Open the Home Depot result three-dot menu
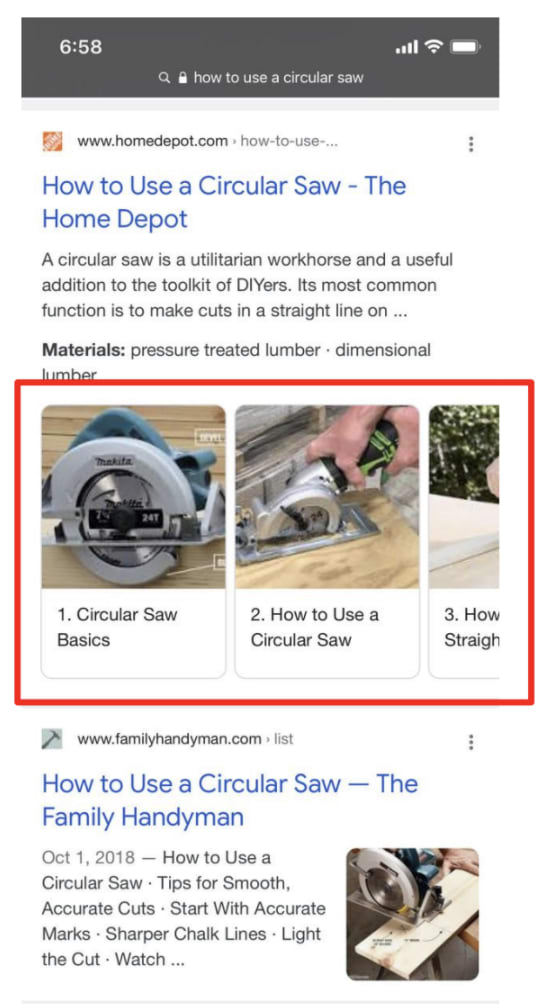The image size is (548, 1004). tap(471, 144)
